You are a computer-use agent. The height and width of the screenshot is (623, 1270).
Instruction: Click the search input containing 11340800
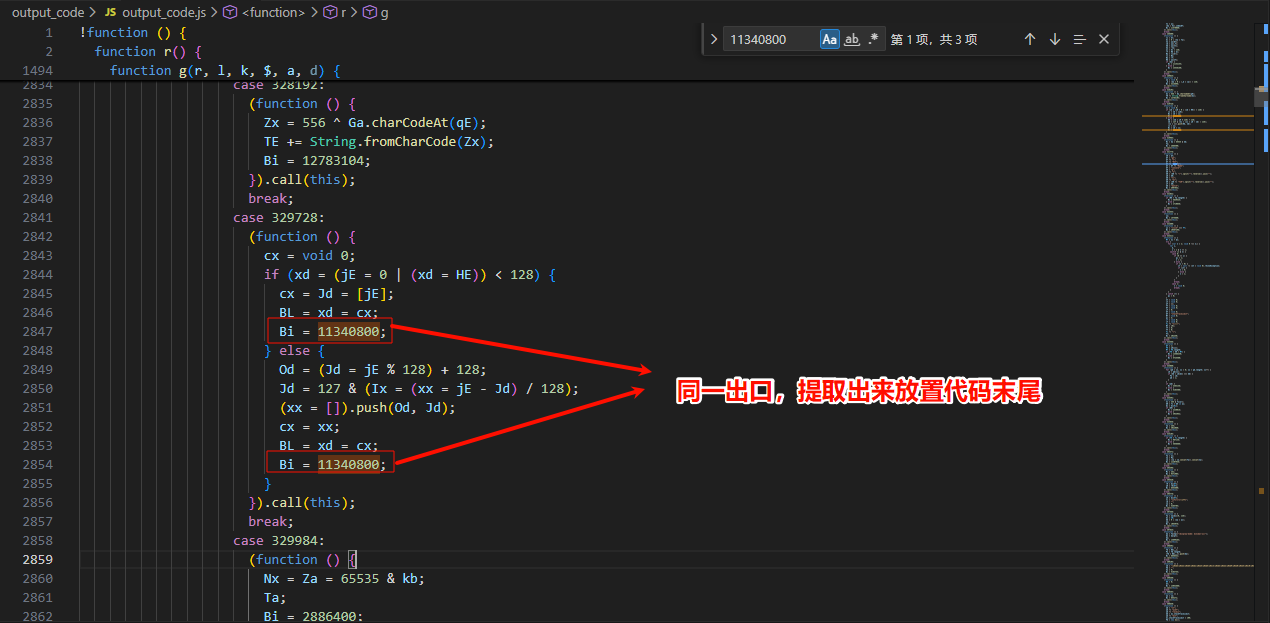[770, 39]
